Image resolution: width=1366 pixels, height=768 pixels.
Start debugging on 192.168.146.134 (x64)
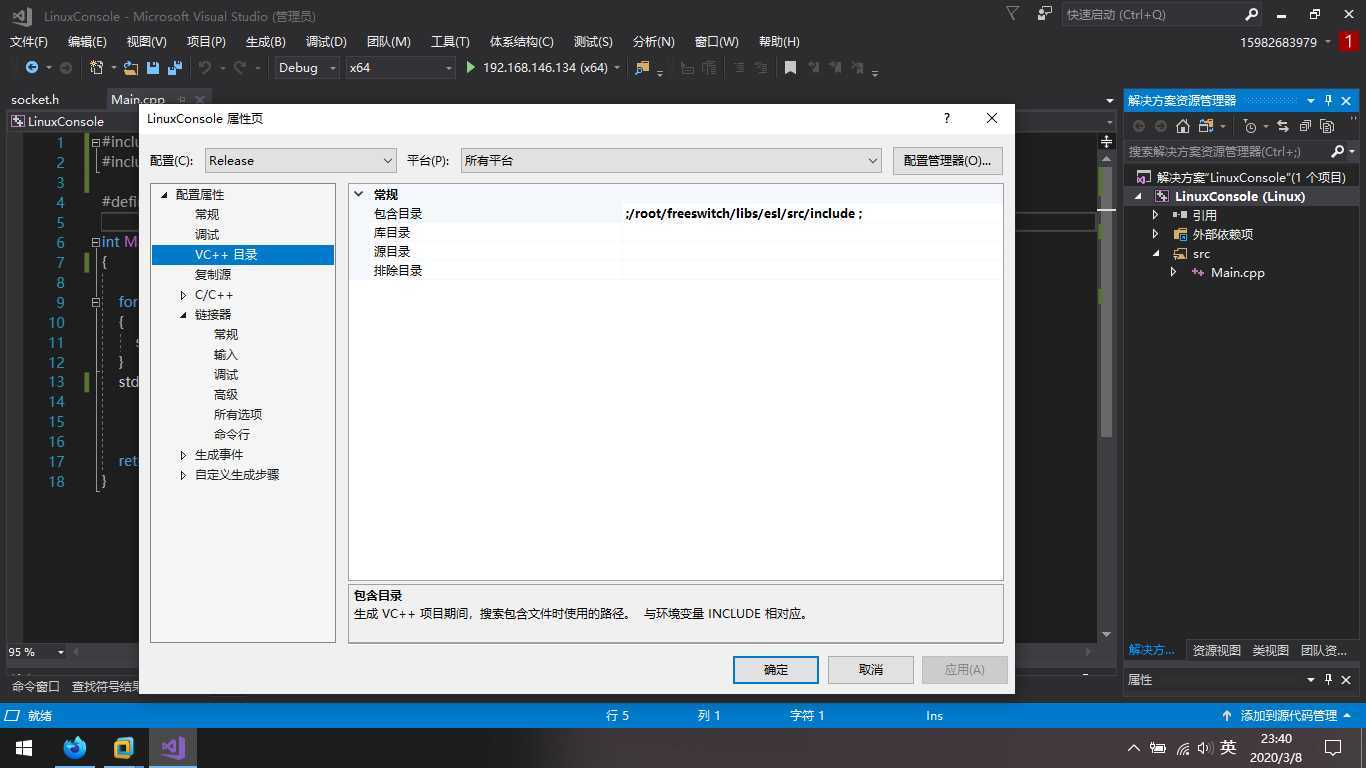(537, 68)
